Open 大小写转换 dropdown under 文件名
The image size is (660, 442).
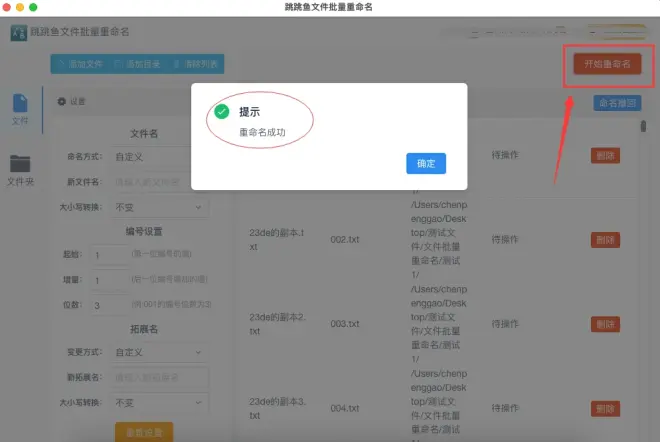[x=160, y=208]
